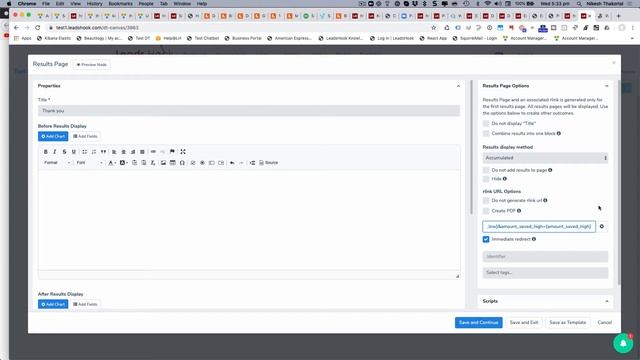Enable Combine results into one block

click(x=486, y=133)
